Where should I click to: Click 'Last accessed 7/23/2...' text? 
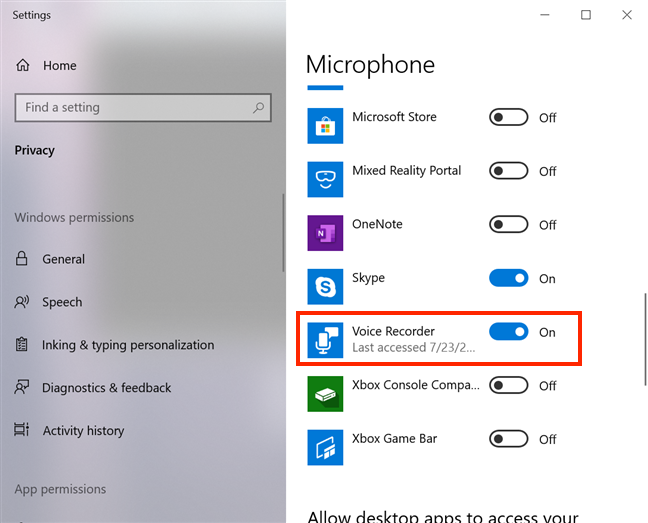pyautogui.click(x=414, y=347)
